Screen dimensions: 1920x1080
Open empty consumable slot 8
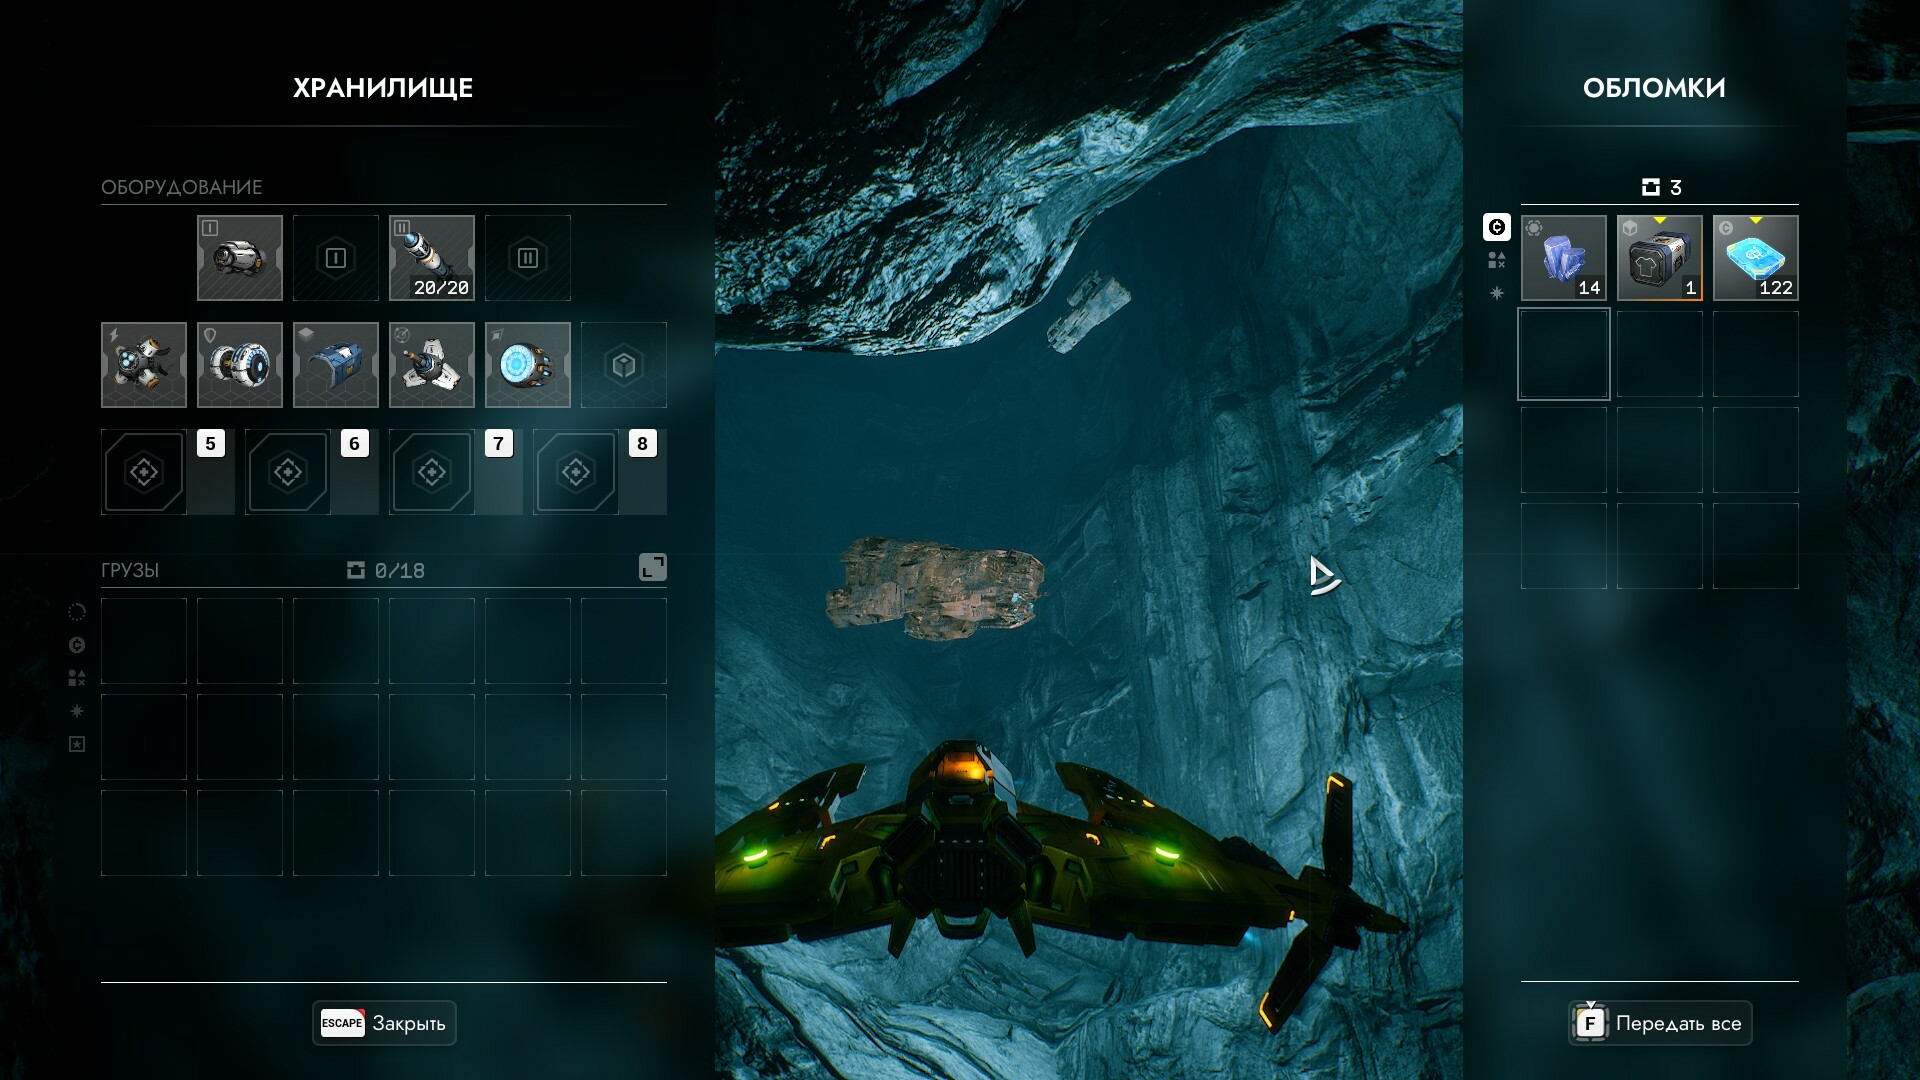(x=576, y=472)
